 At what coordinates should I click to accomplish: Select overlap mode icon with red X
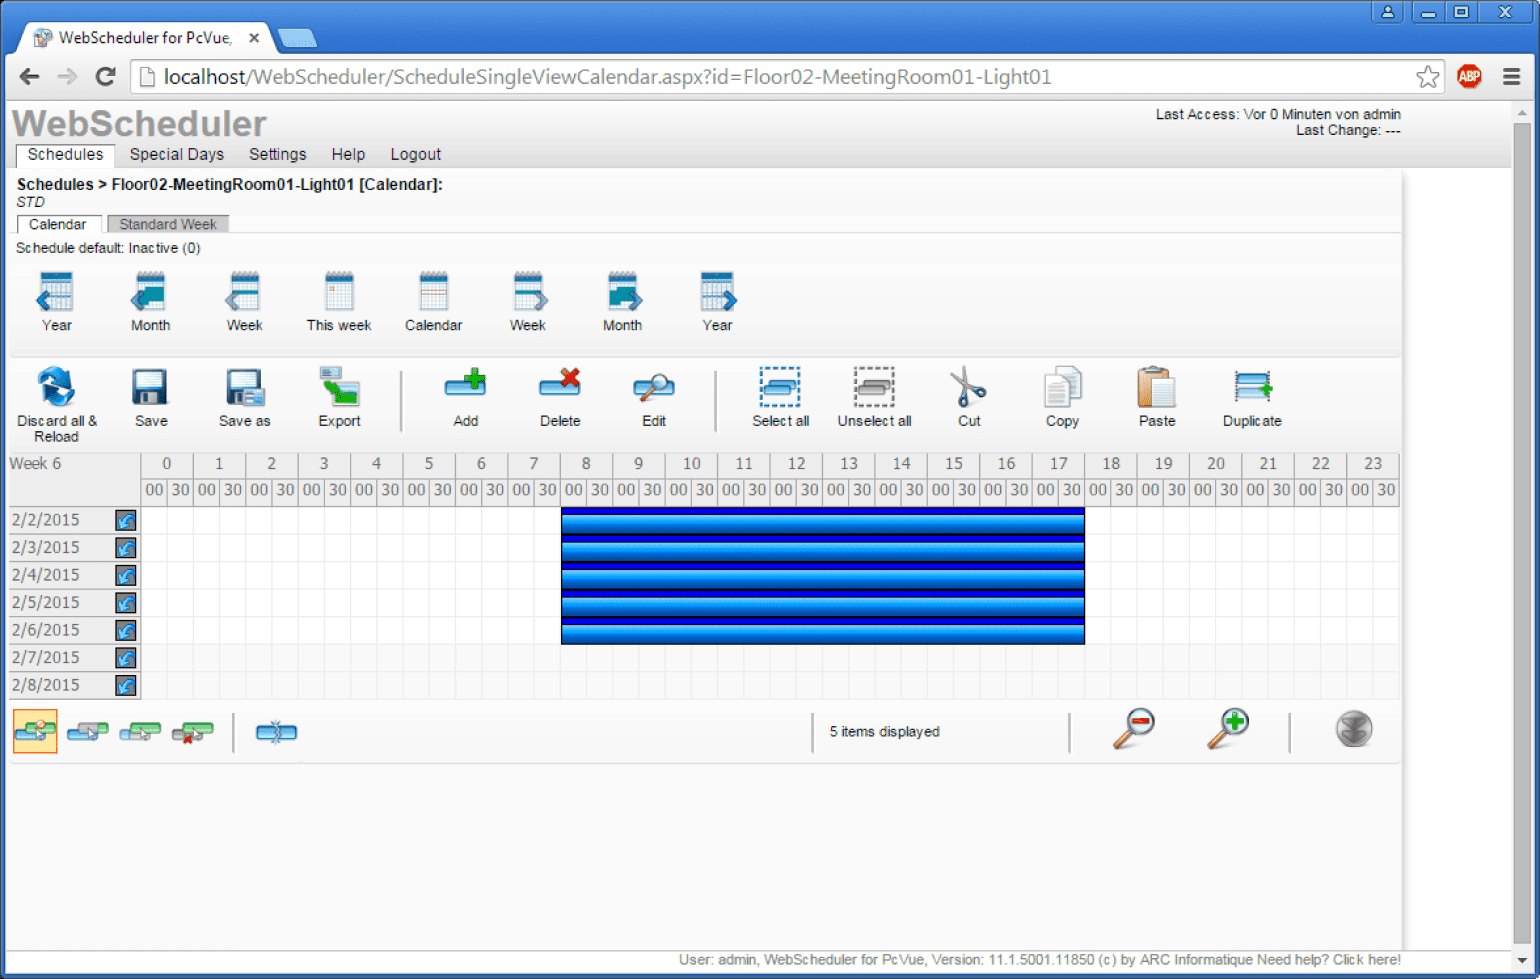(192, 732)
